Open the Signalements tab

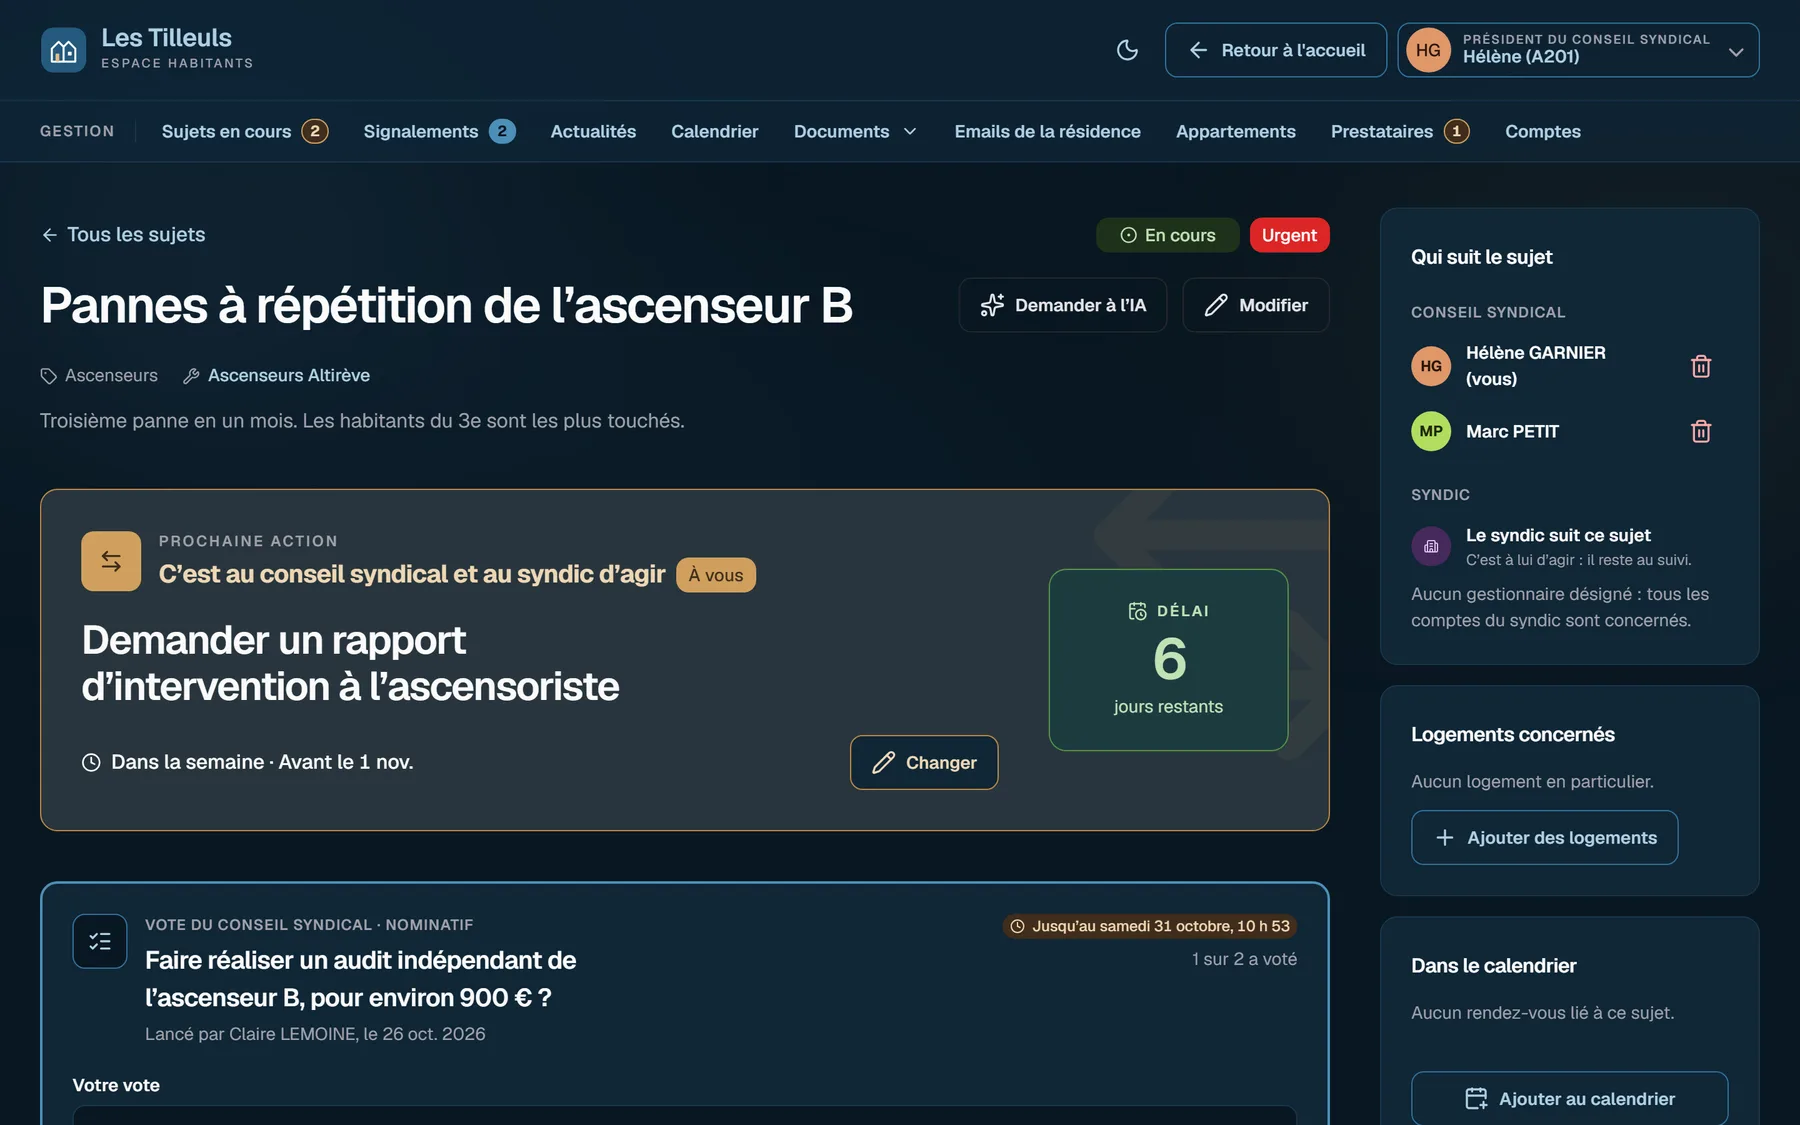(439, 131)
